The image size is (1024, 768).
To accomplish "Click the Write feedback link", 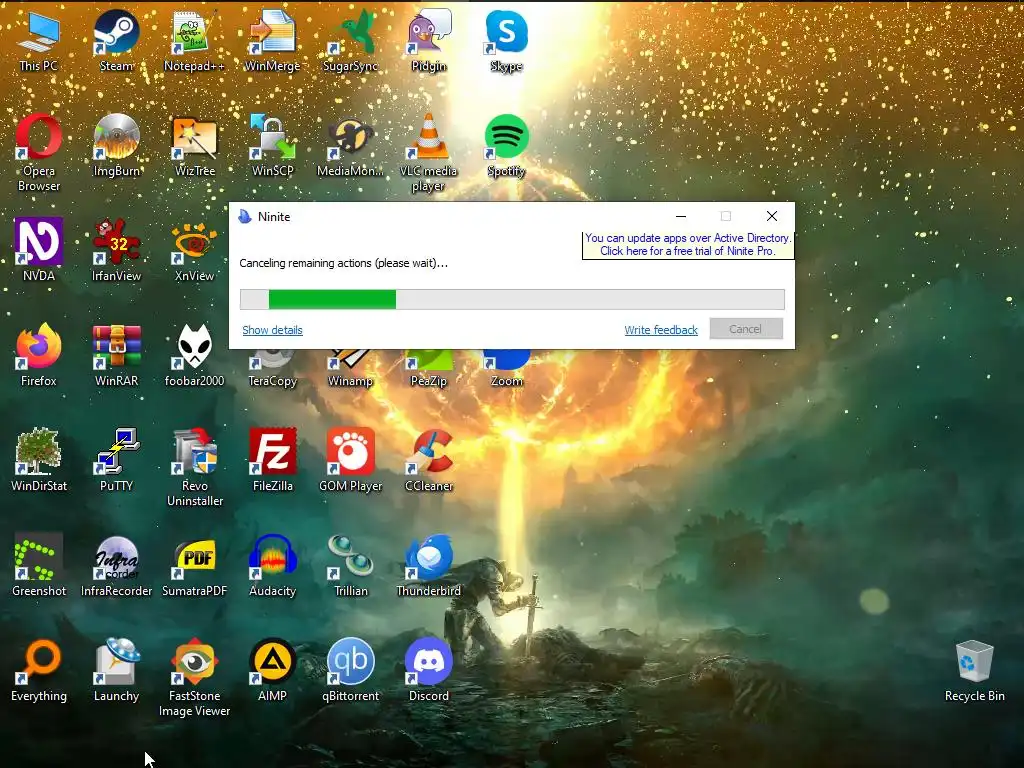I will tap(661, 330).
